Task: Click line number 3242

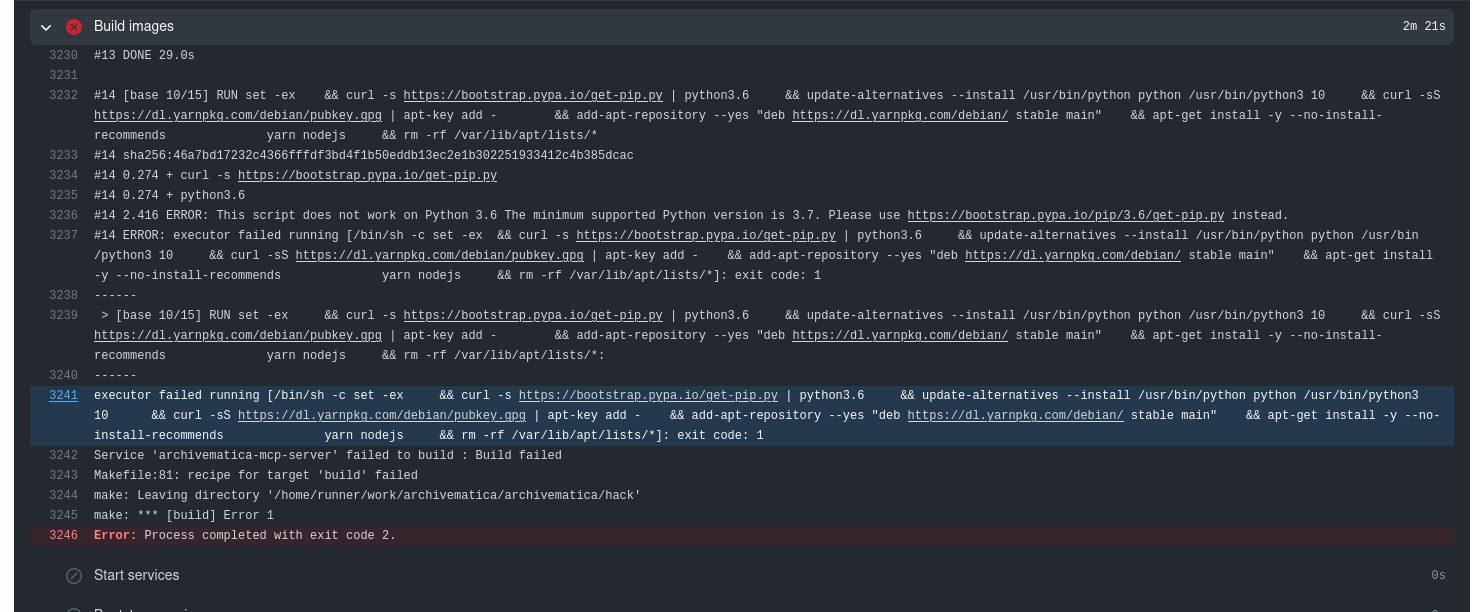Action: [x=63, y=456]
